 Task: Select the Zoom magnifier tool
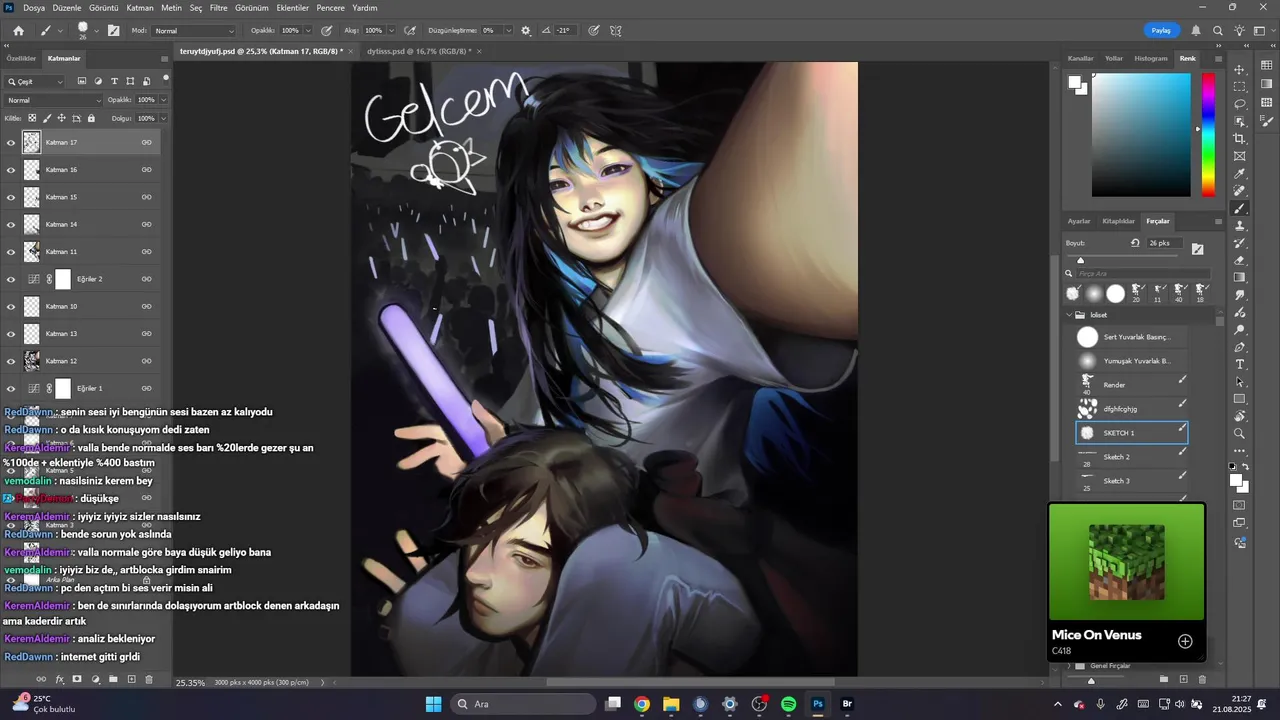(1240, 434)
